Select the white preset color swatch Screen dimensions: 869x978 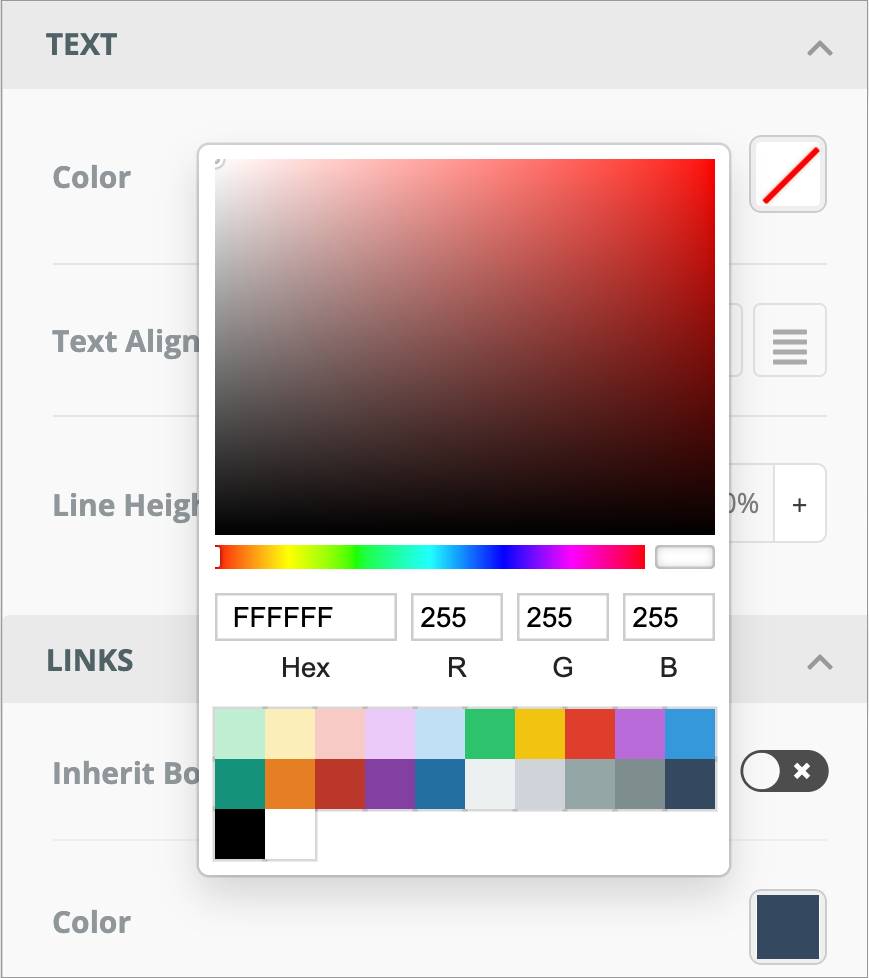pos(290,834)
